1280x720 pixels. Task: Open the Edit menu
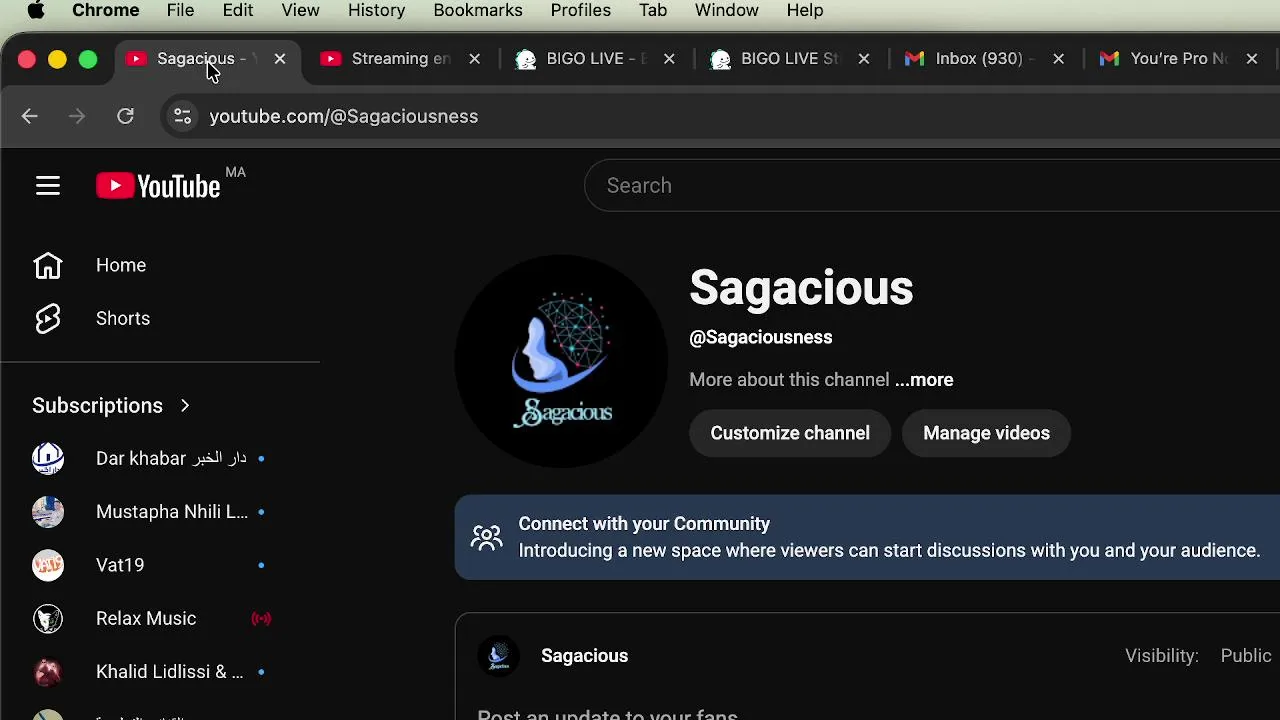click(238, 11)
